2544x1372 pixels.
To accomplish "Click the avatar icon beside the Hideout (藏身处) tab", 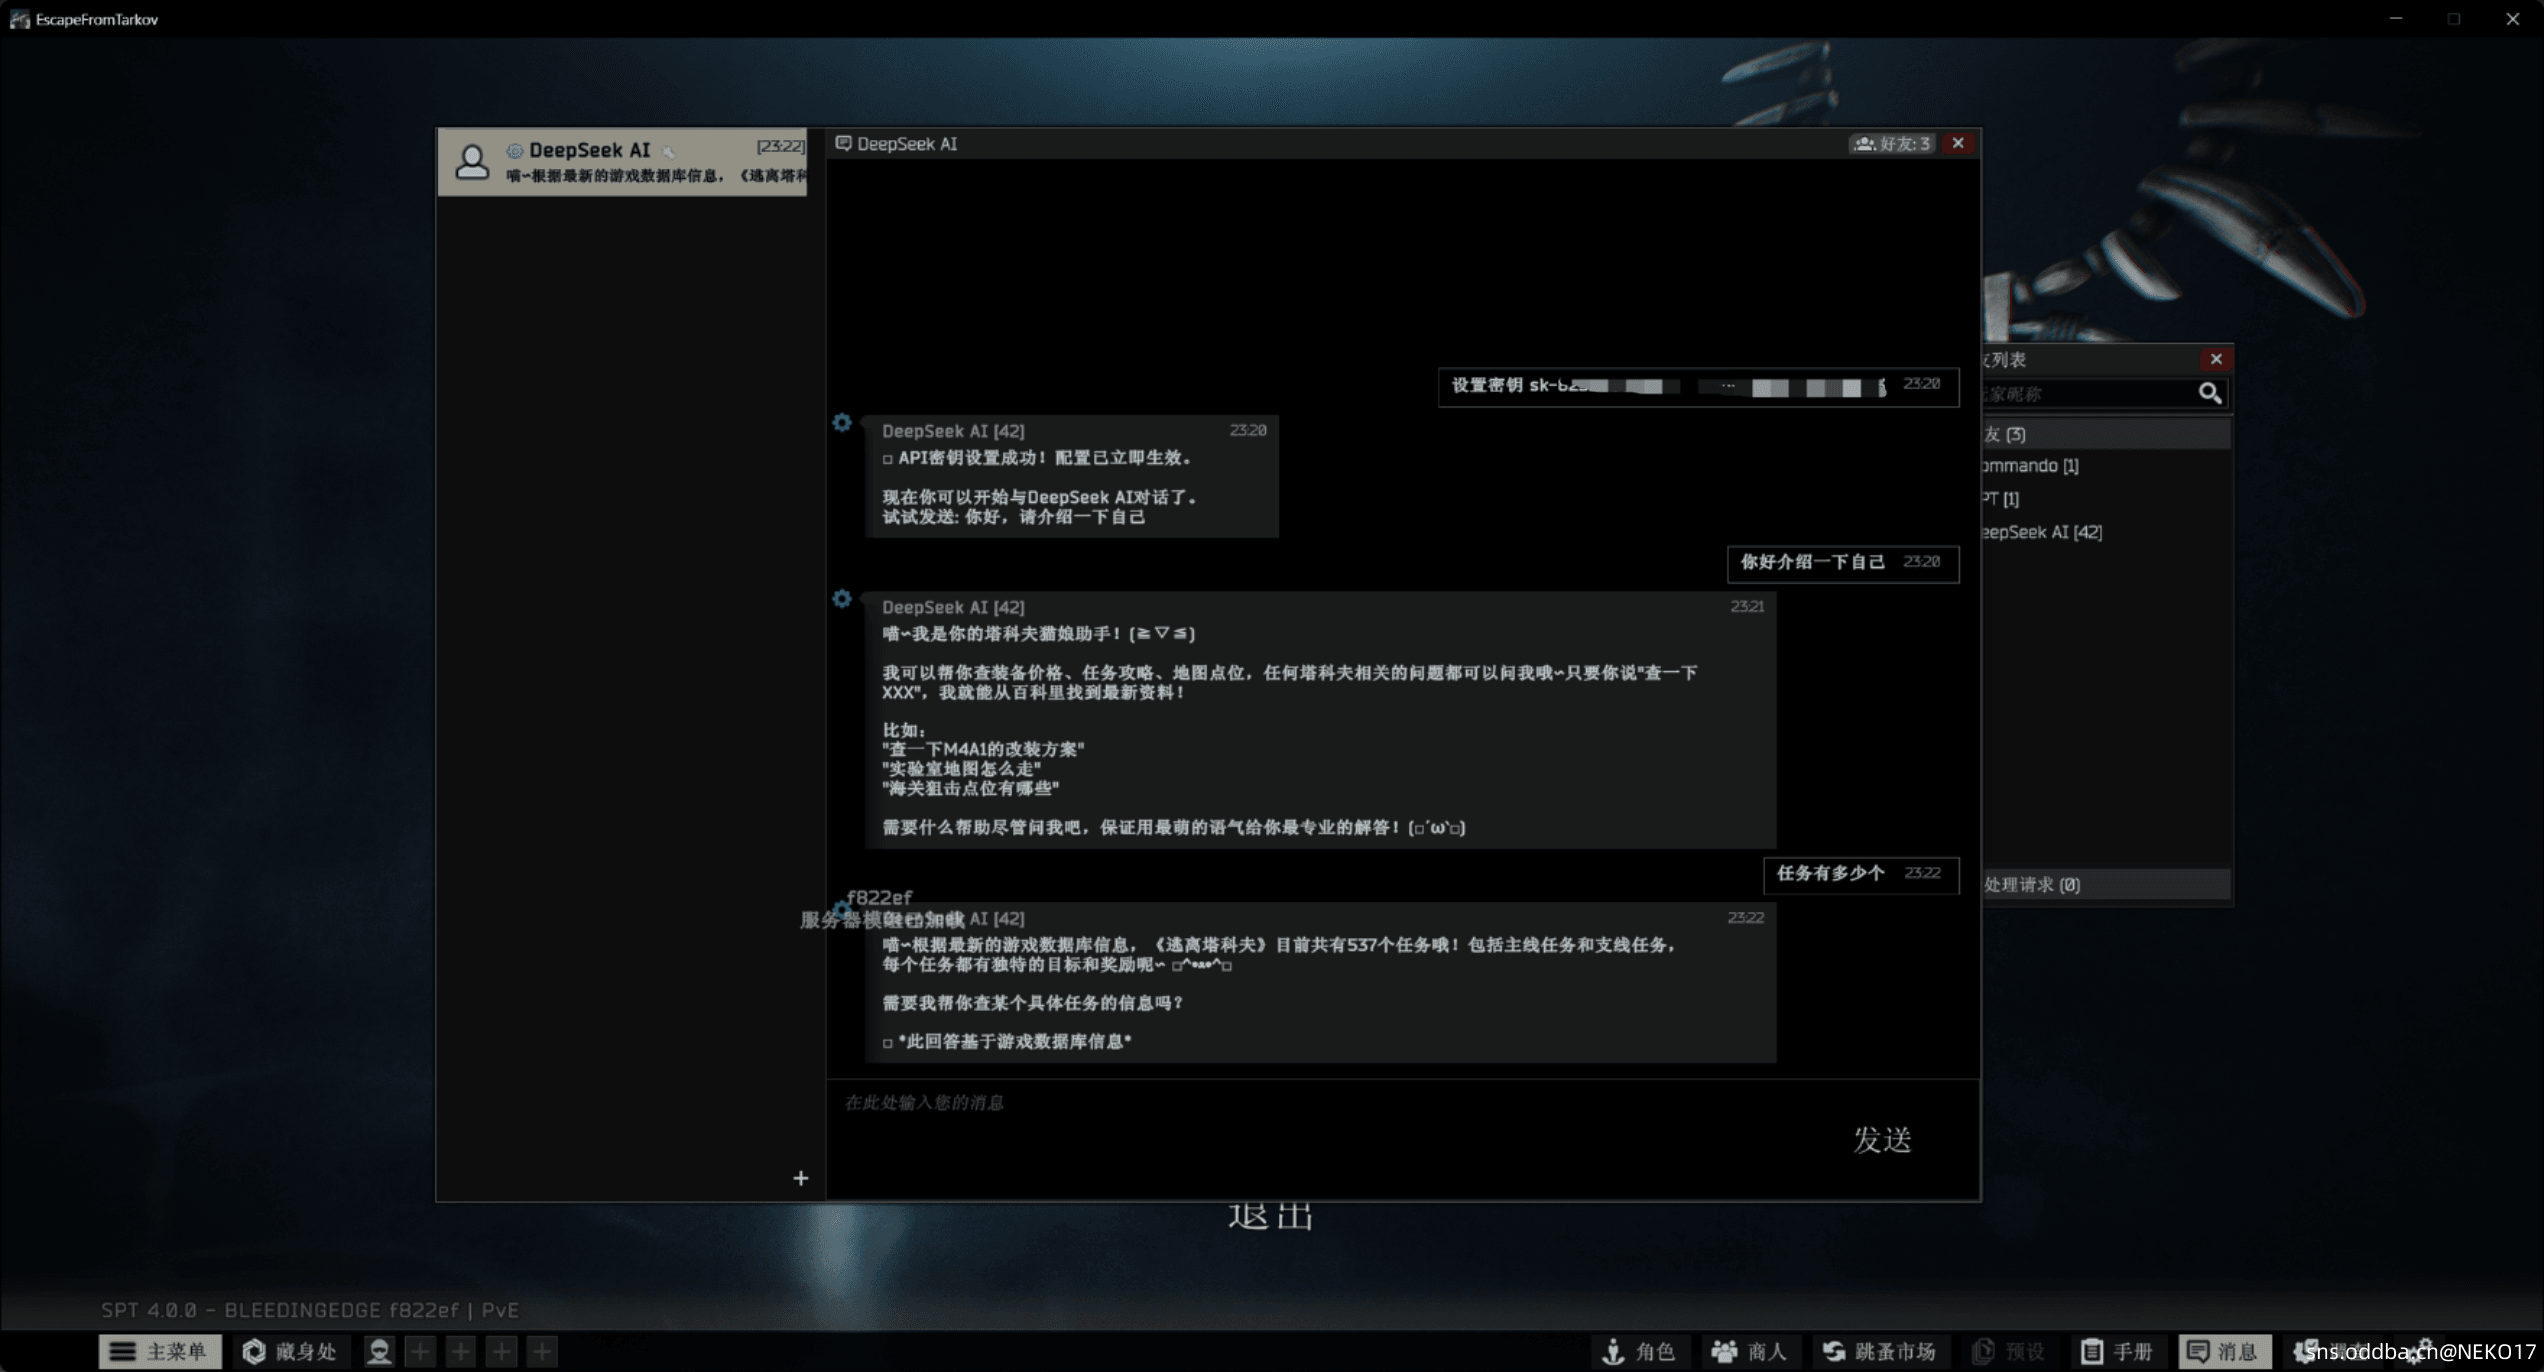I will pos(379,1351).
